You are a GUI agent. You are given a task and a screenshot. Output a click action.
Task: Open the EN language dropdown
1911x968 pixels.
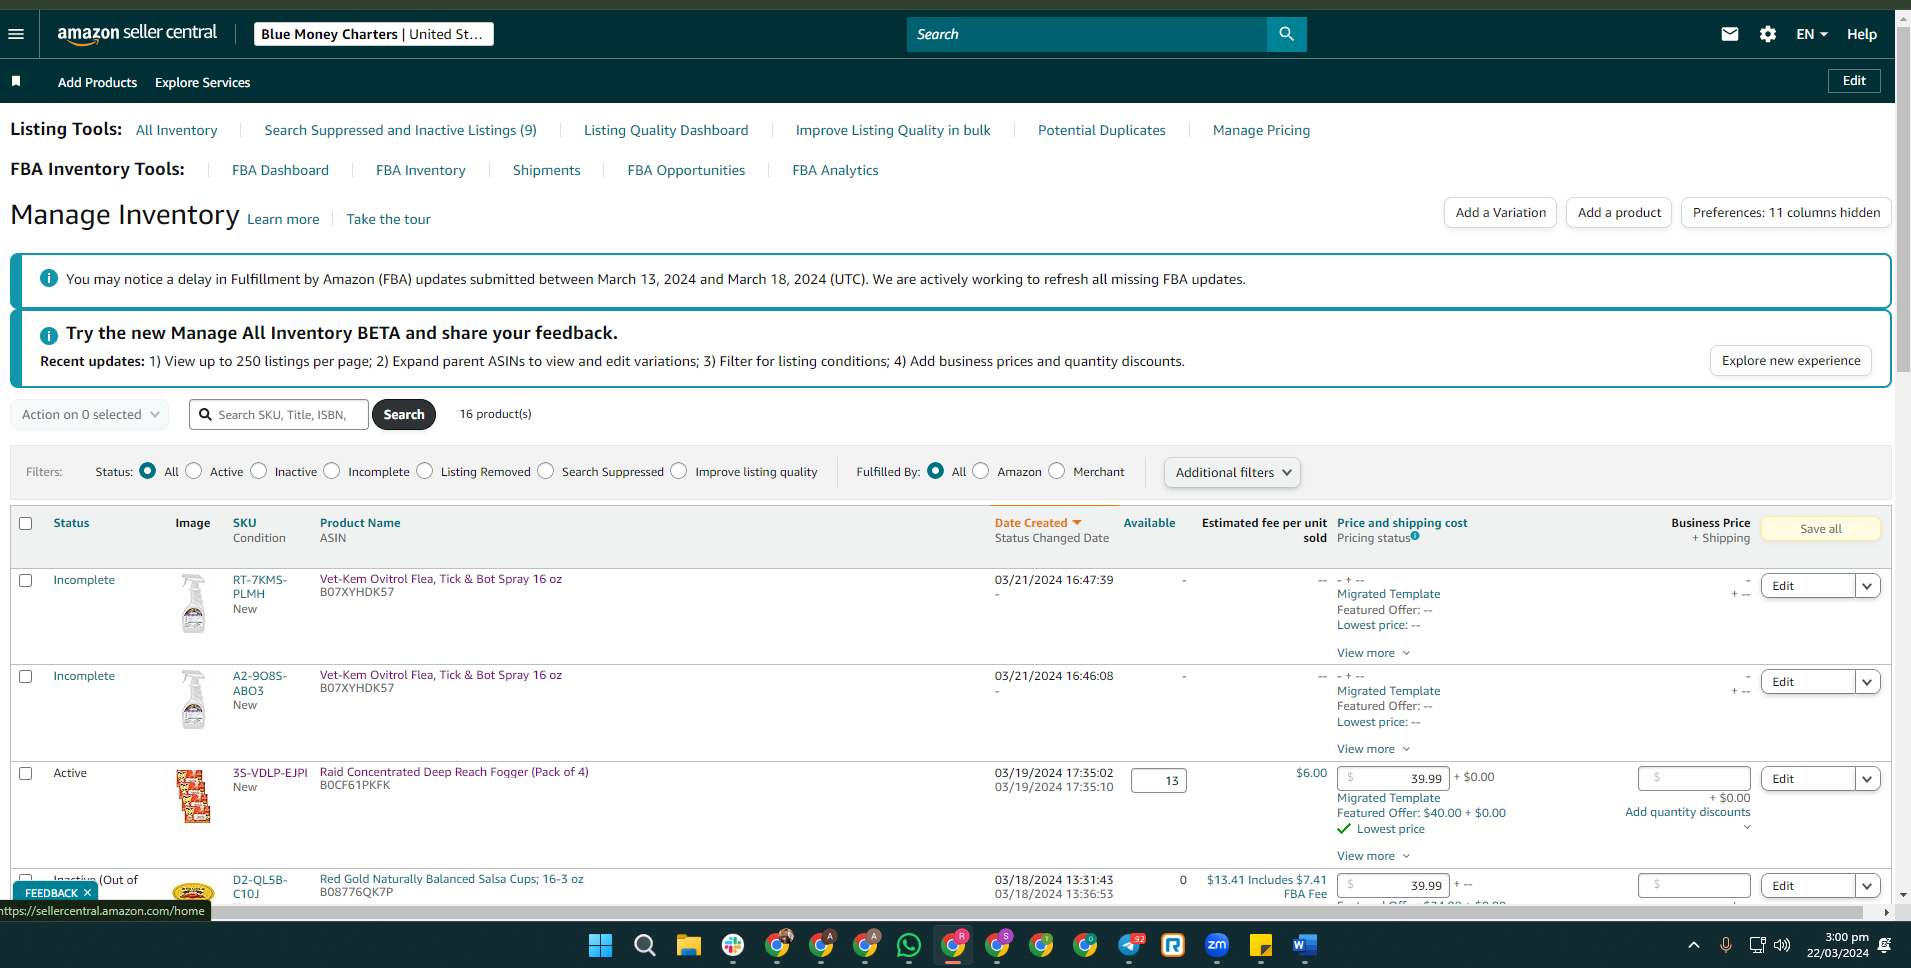[x=1811, y=34]
